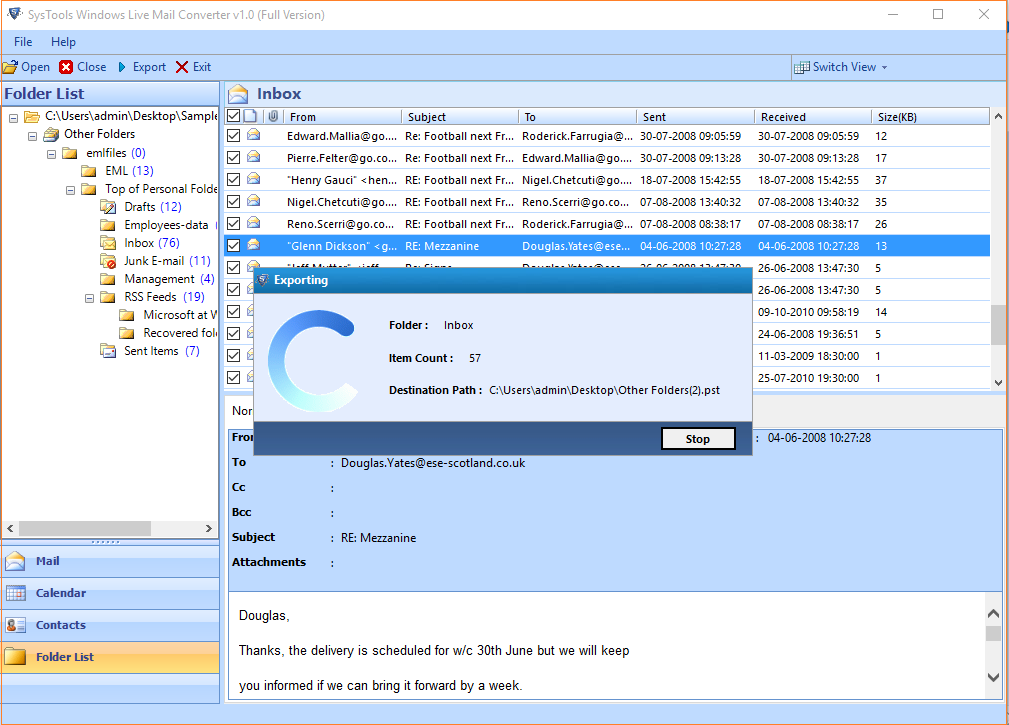
Task: Click the Management folder icon
Action: (108, 279)
